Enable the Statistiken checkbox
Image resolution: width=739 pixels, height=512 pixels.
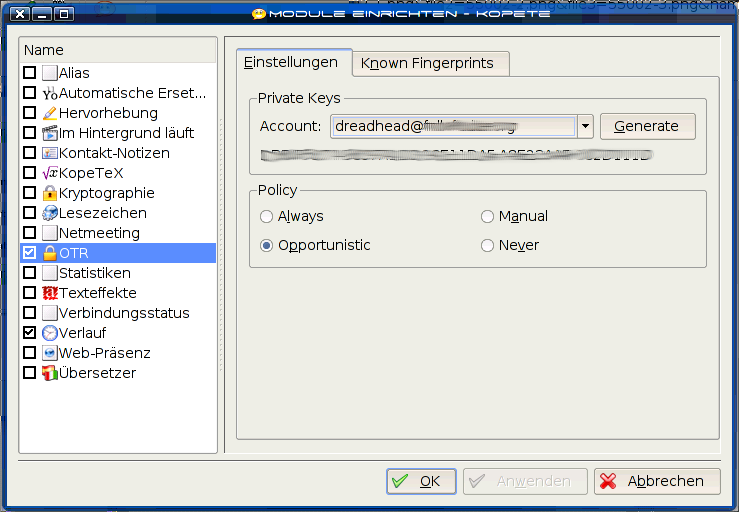click(29, 273)
